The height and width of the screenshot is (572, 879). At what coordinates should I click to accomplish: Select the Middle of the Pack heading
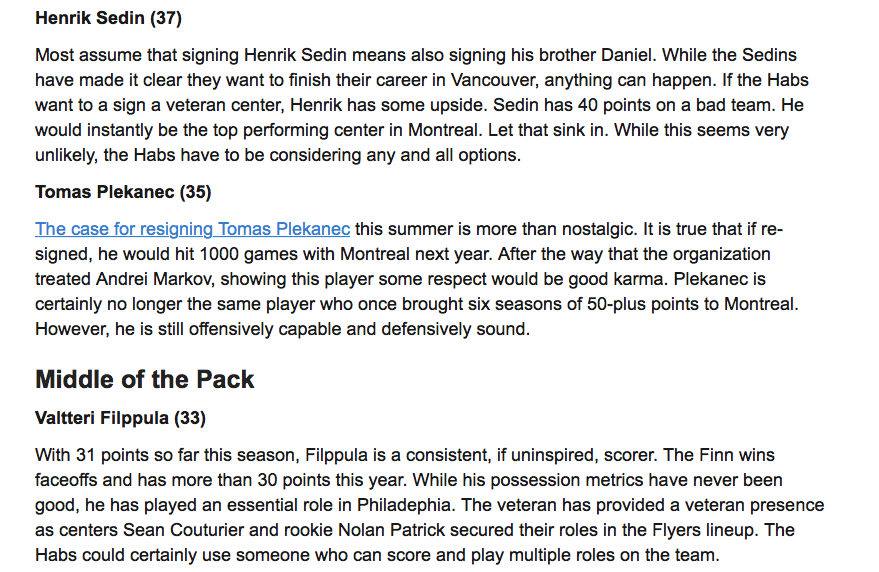tap(145, 379)
